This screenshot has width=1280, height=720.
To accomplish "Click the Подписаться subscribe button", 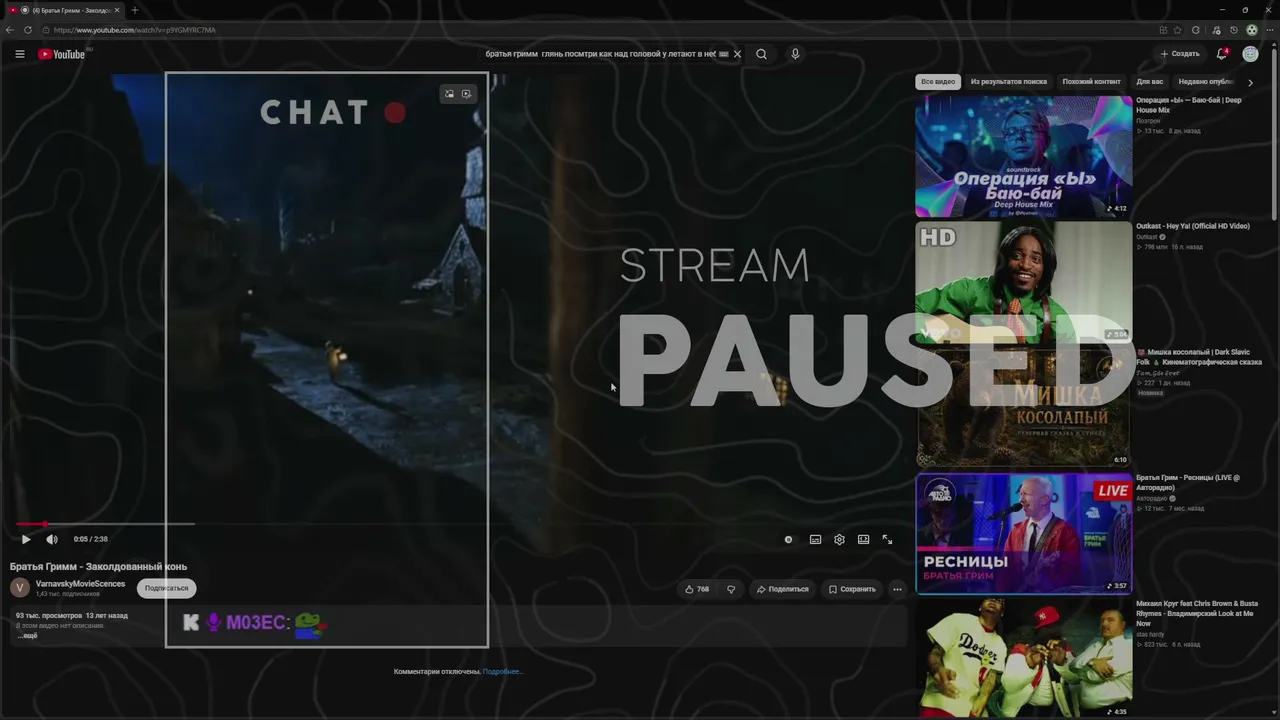I will pos(166,588).
